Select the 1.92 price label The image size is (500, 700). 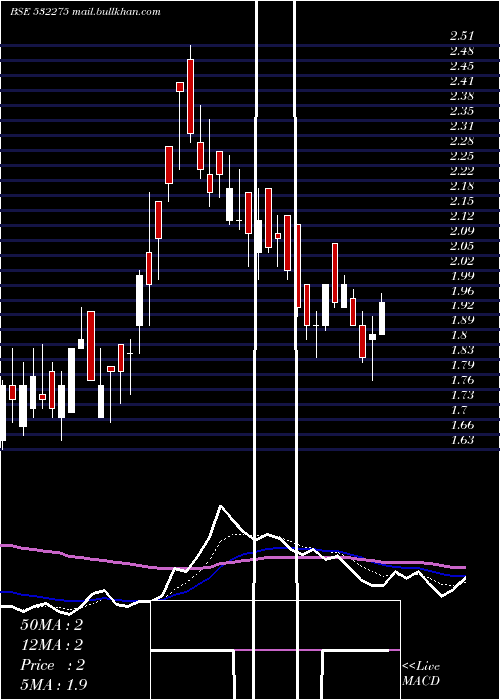point(462,305)
